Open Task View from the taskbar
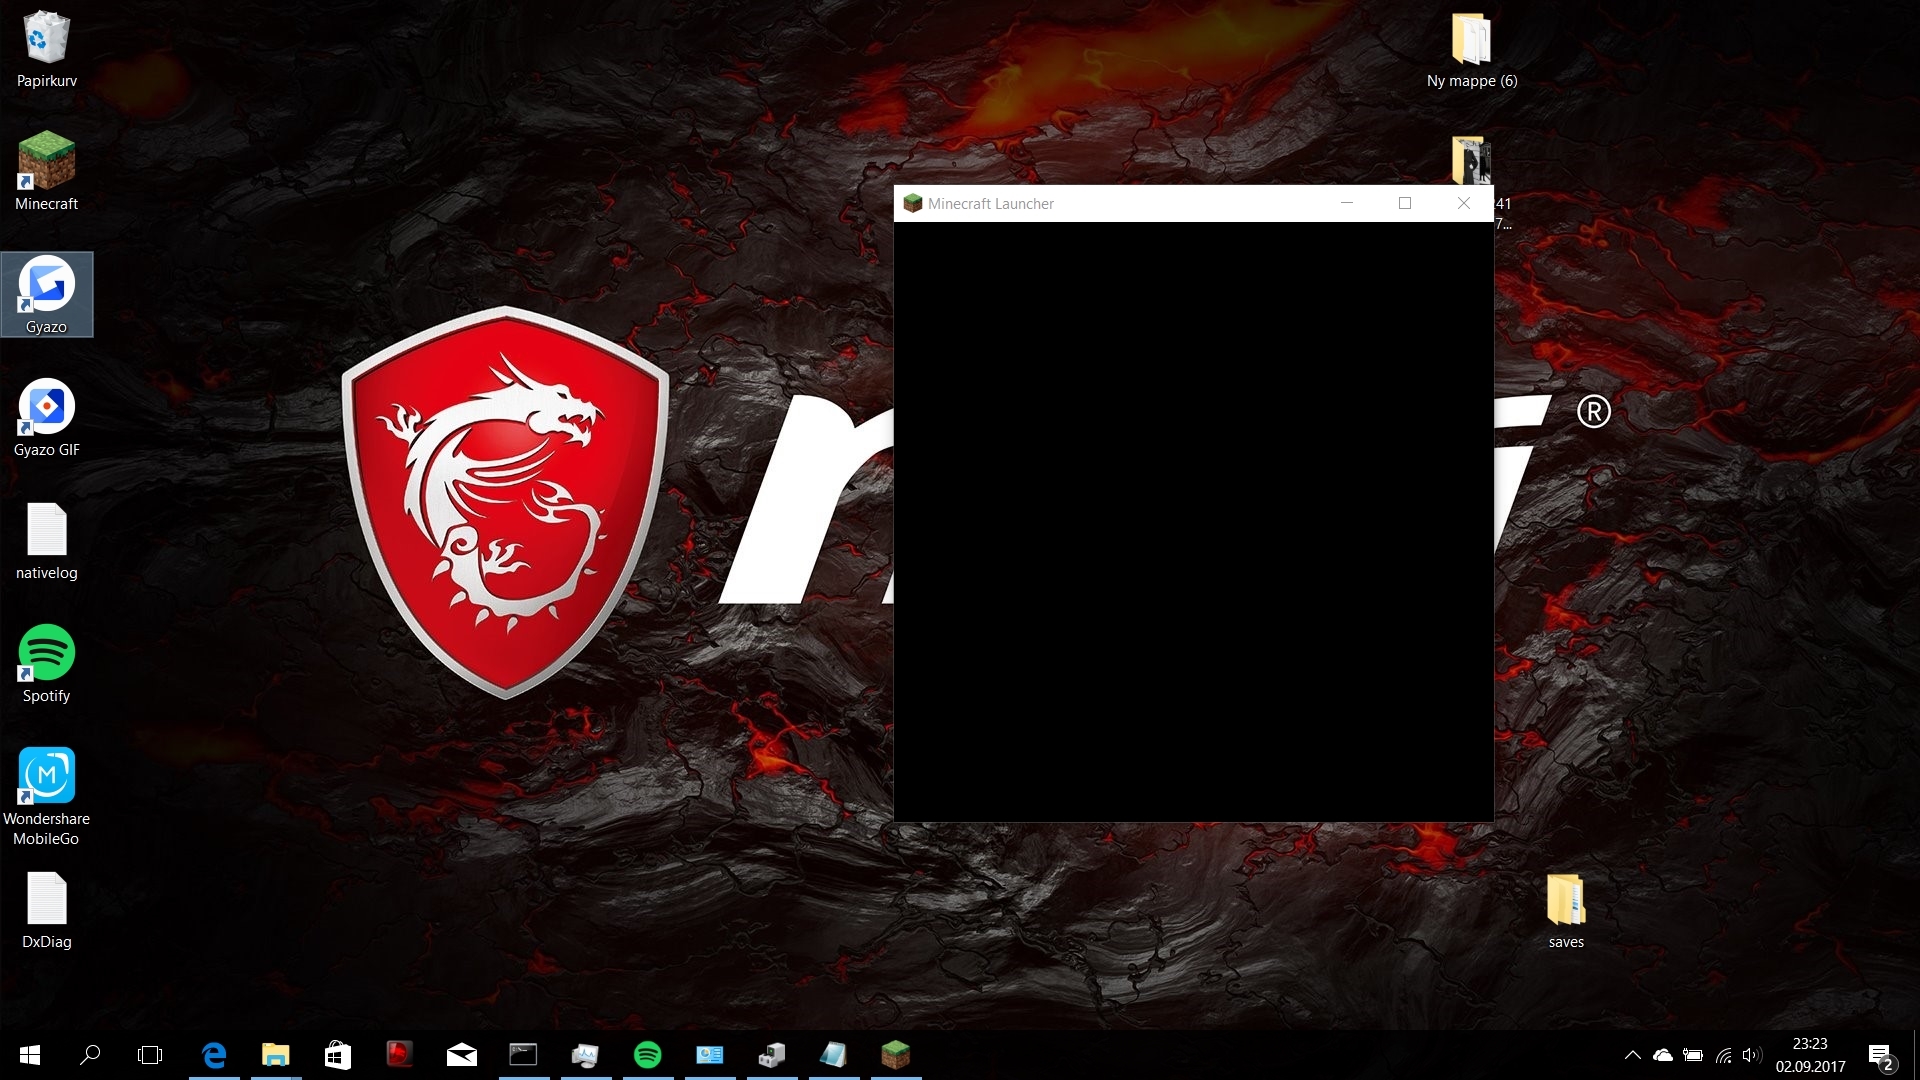Viewport: 1920px width, 1080px height. point(150,1055)
